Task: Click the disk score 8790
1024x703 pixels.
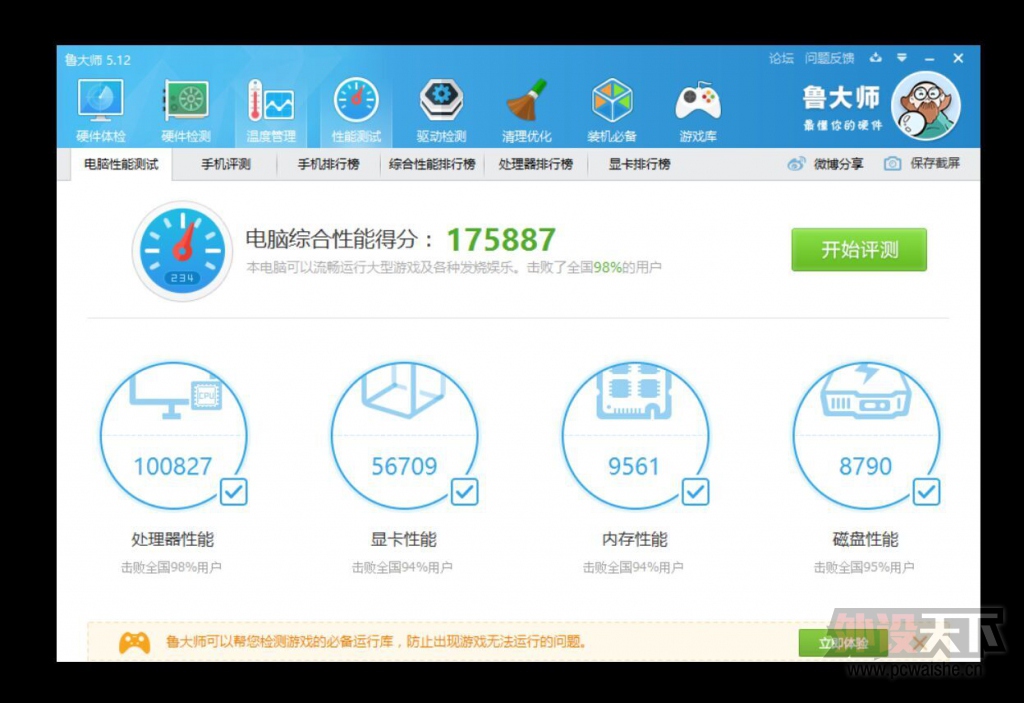Action: 865,466
